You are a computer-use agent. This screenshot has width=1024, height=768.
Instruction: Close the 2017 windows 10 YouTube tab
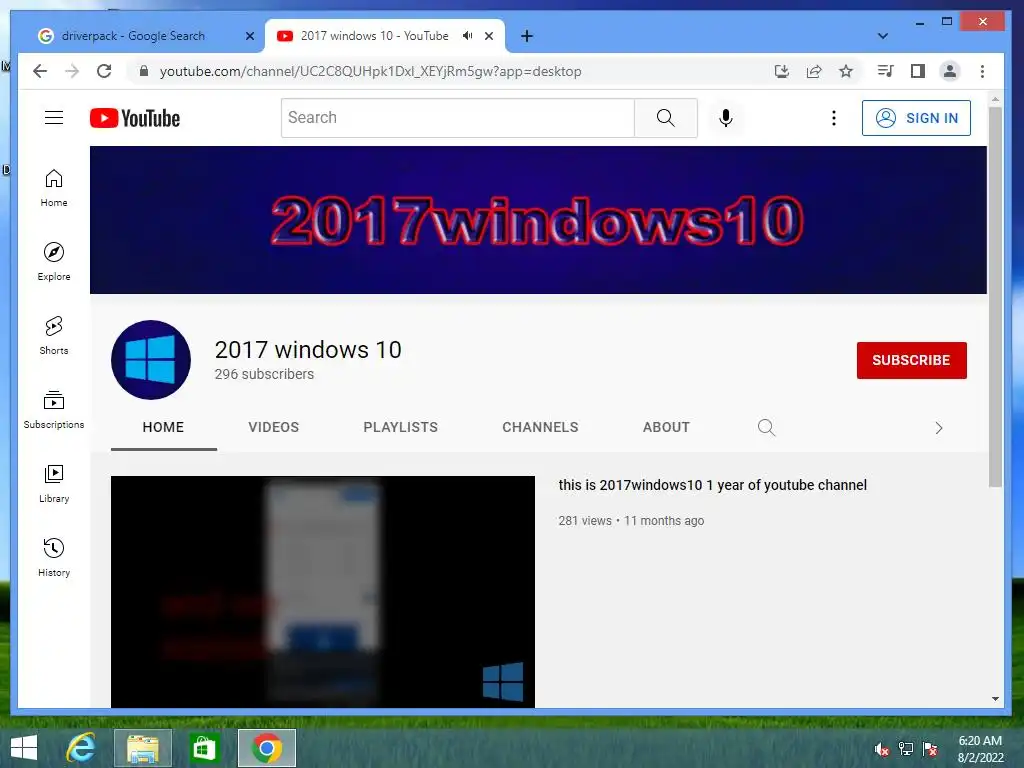click(x=488, y=36)
